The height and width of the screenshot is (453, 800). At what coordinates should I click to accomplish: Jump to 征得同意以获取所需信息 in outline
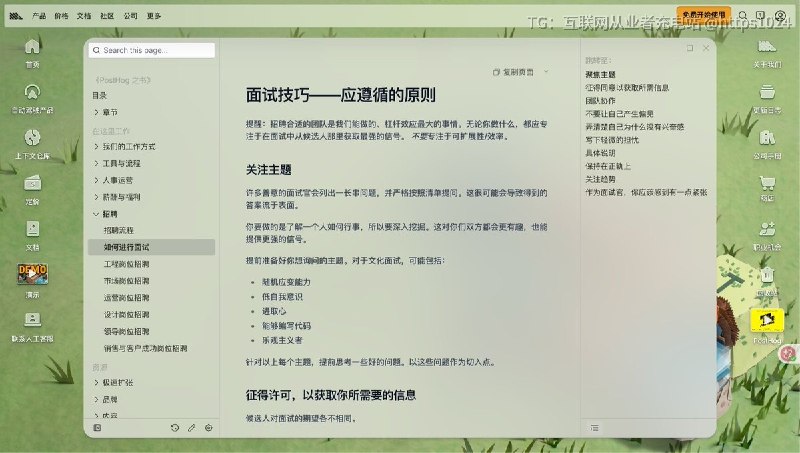coord(627,88)
